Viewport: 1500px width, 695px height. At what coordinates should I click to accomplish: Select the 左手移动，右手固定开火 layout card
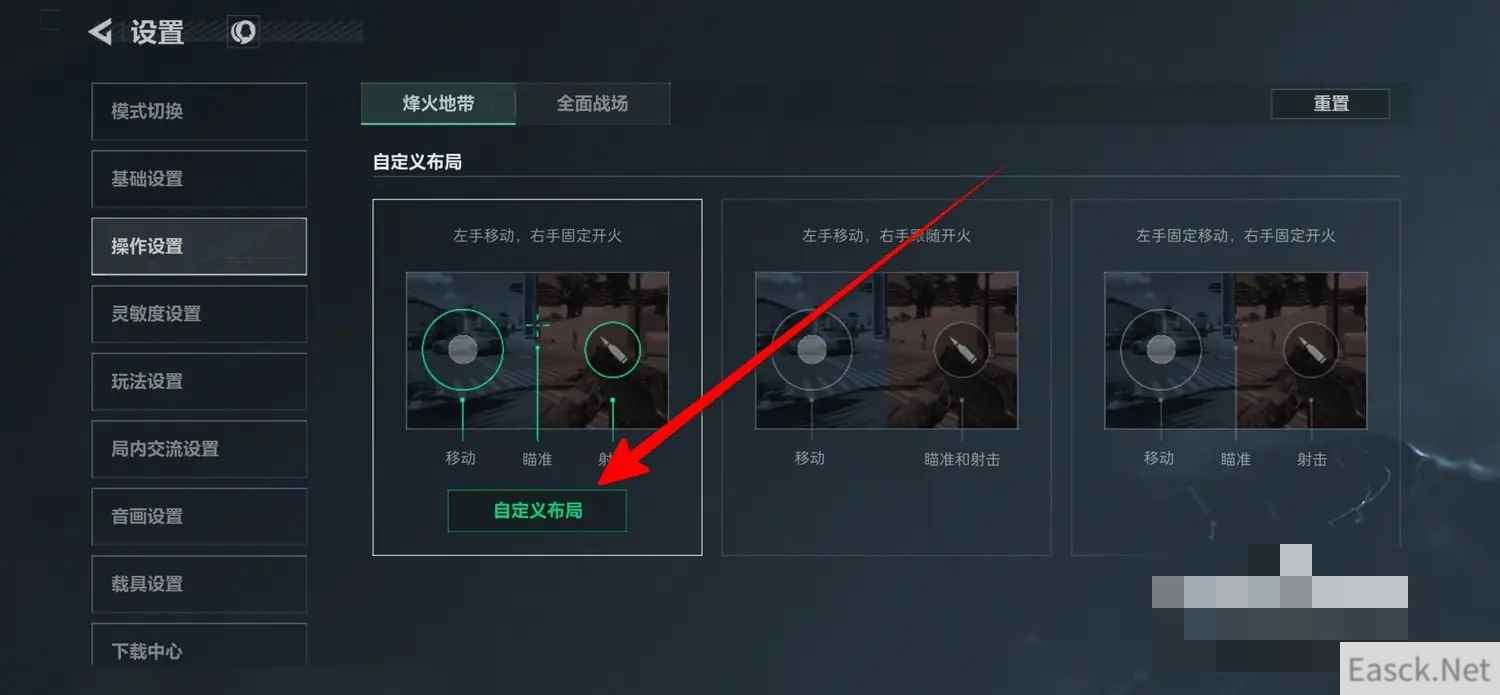537,377
